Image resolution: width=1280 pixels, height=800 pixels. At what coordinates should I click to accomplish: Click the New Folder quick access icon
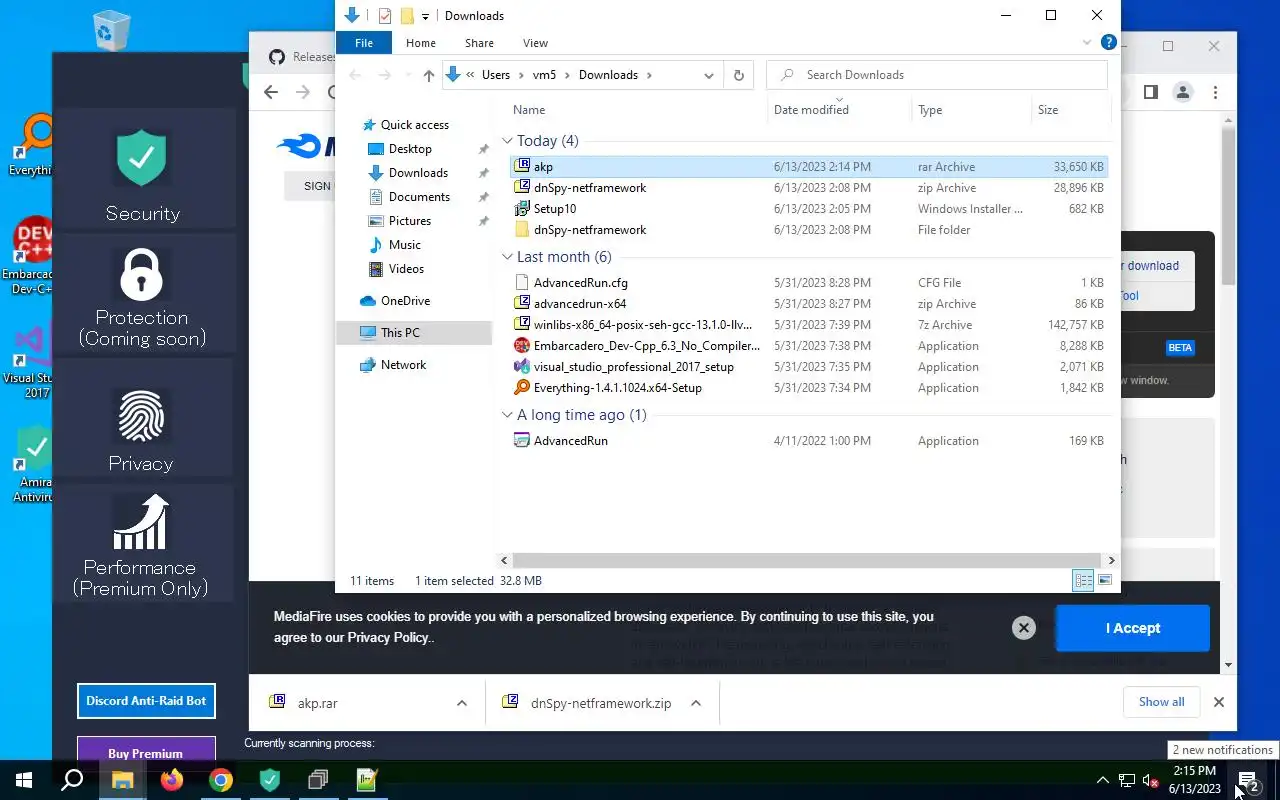pyautogui.click(x=407, y=16)
